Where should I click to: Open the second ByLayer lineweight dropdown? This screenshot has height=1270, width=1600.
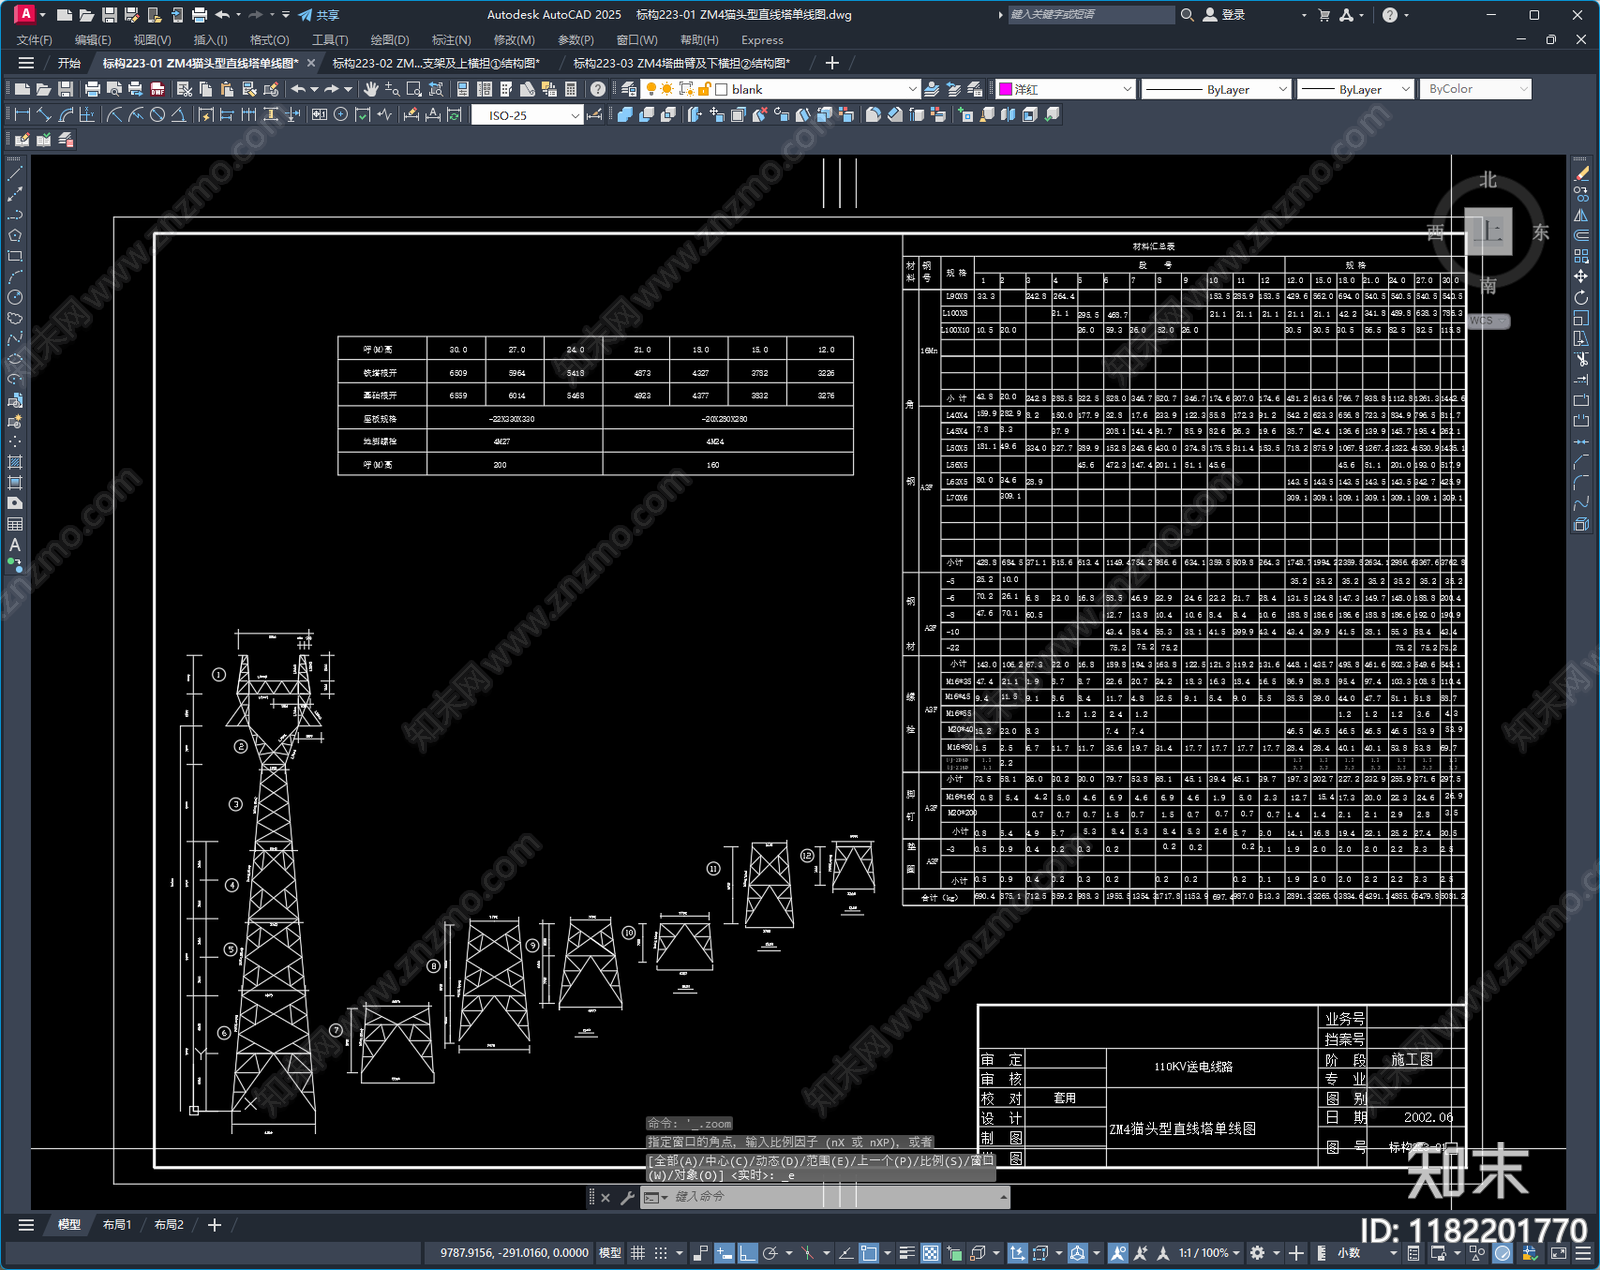[x=1356, y=89]
